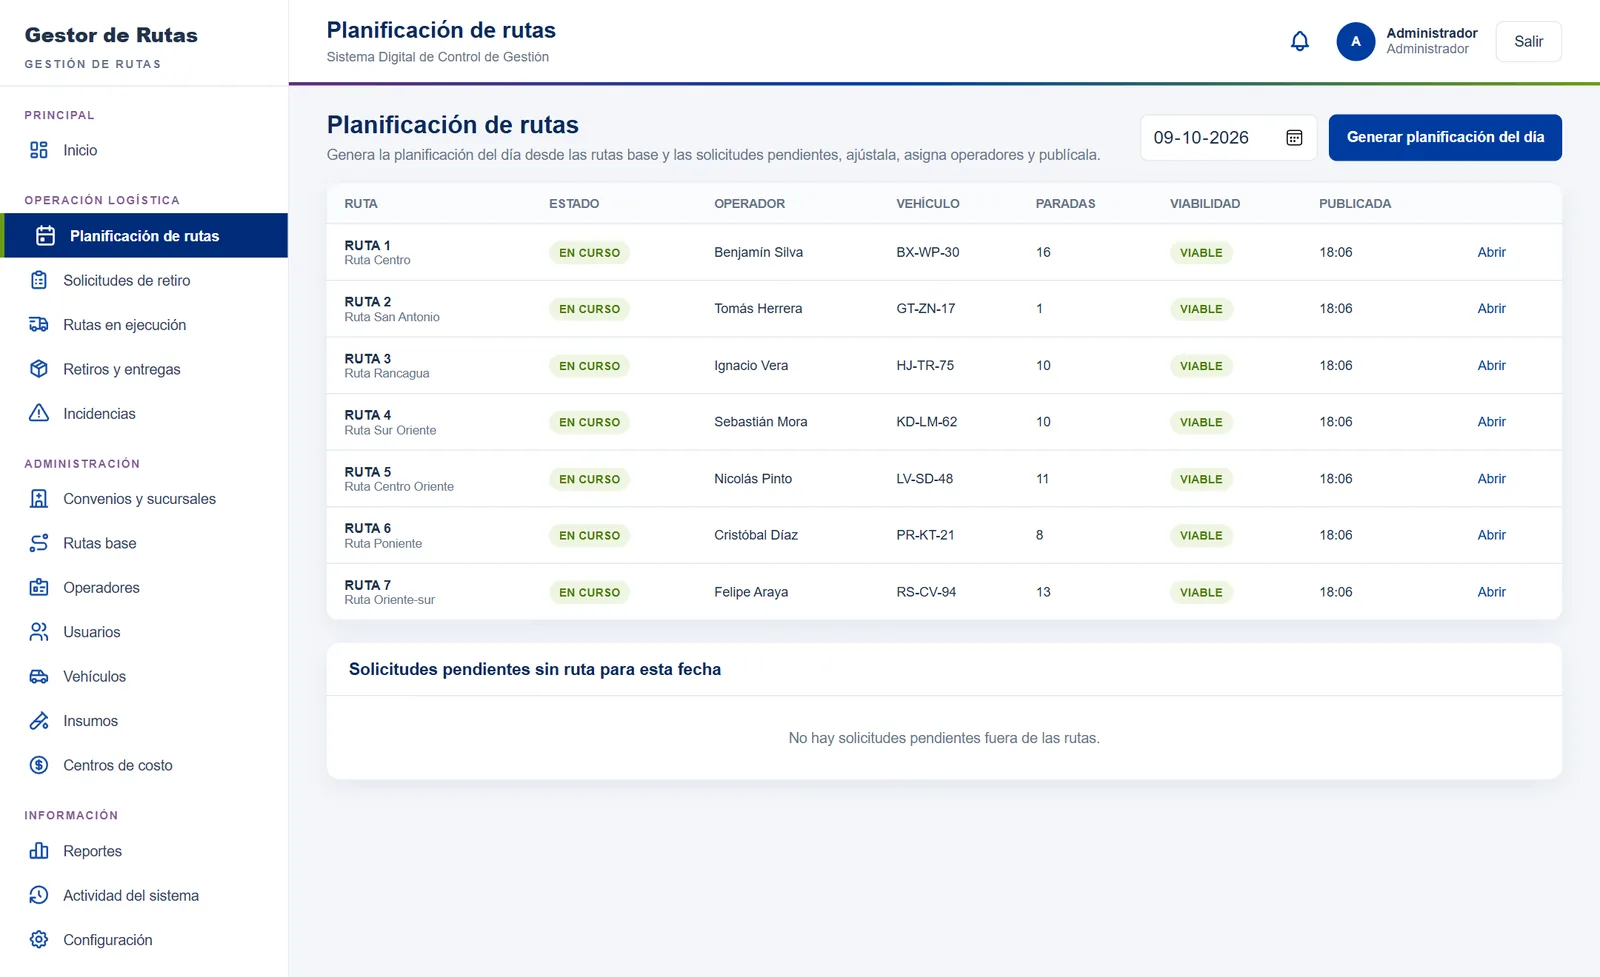Open RUTA 5 via Abrir link

point(1491,479)
